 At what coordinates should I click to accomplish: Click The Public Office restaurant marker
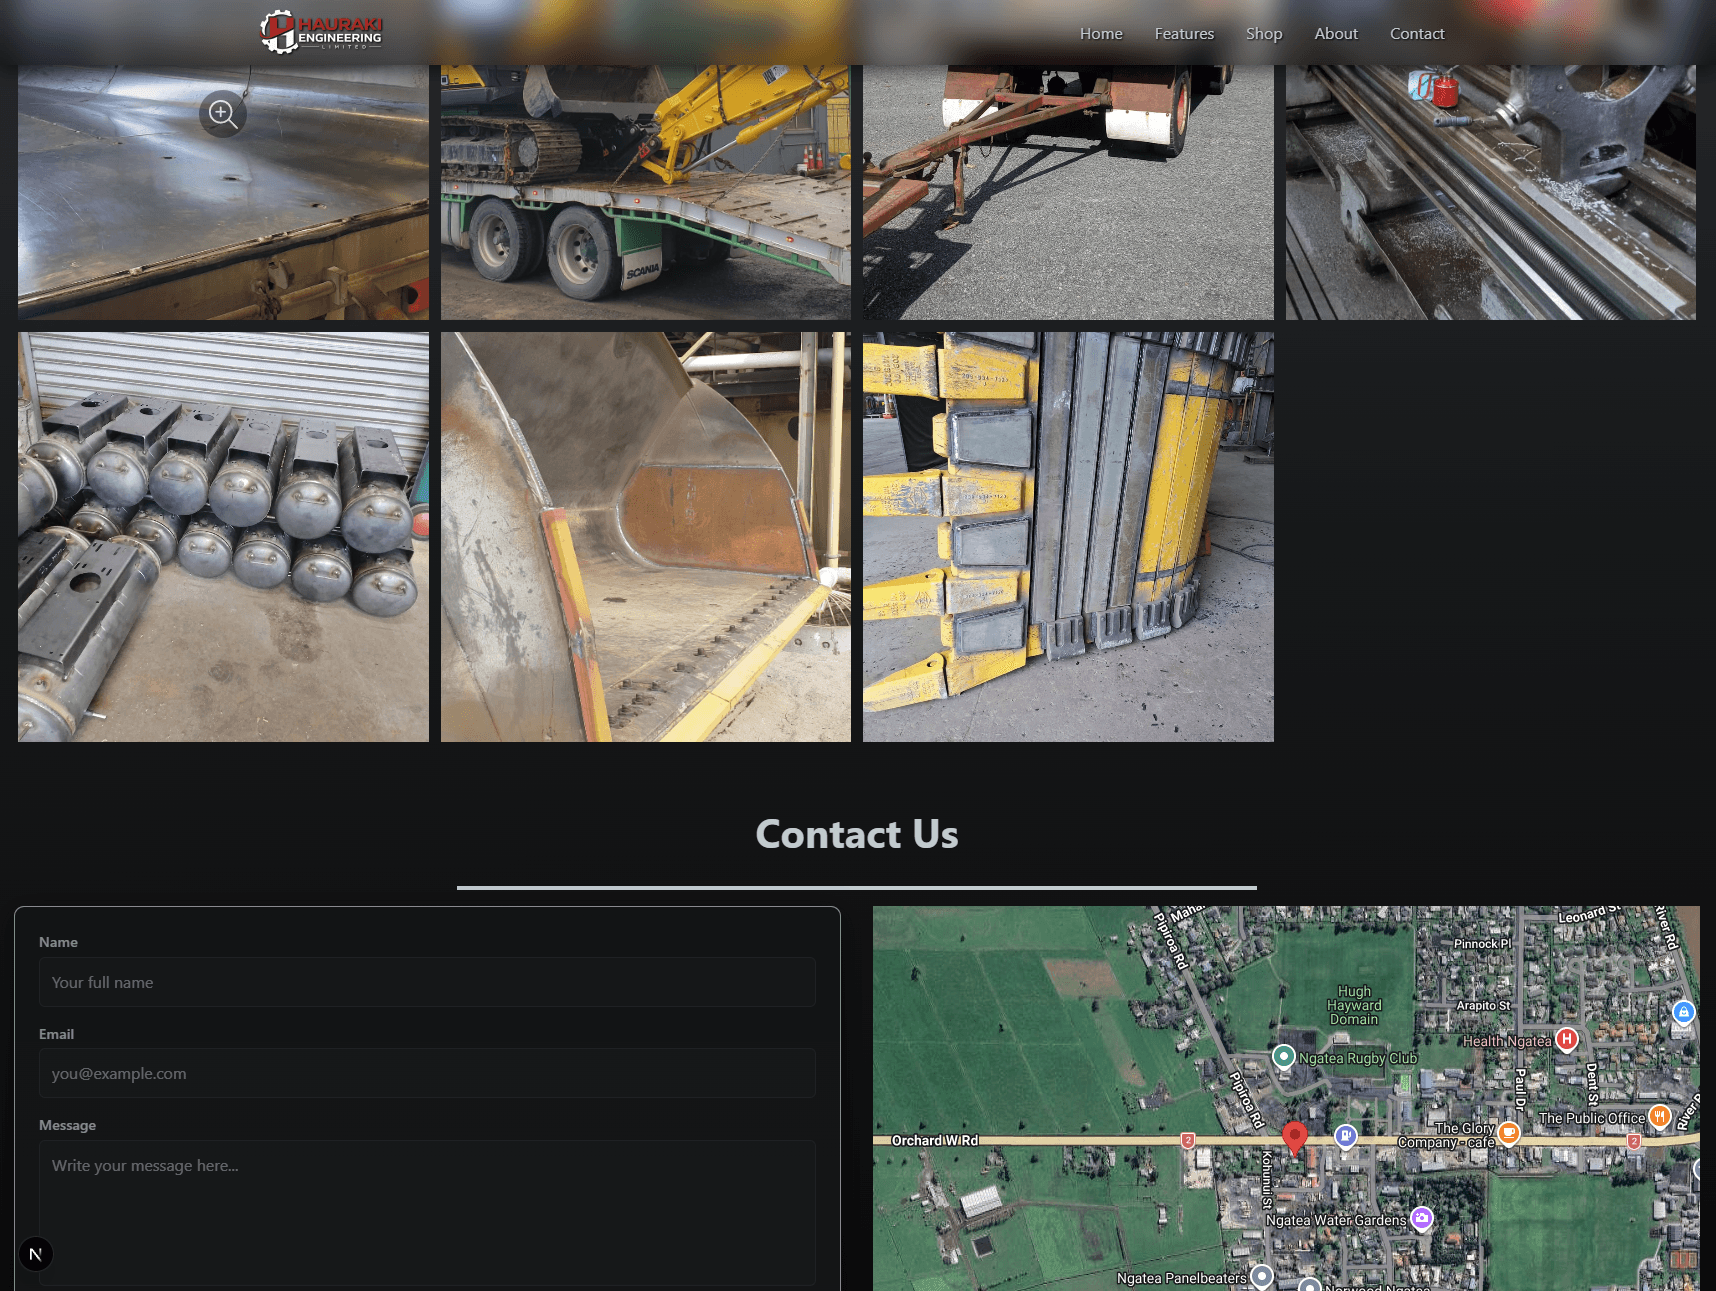pos(1660,1116)
